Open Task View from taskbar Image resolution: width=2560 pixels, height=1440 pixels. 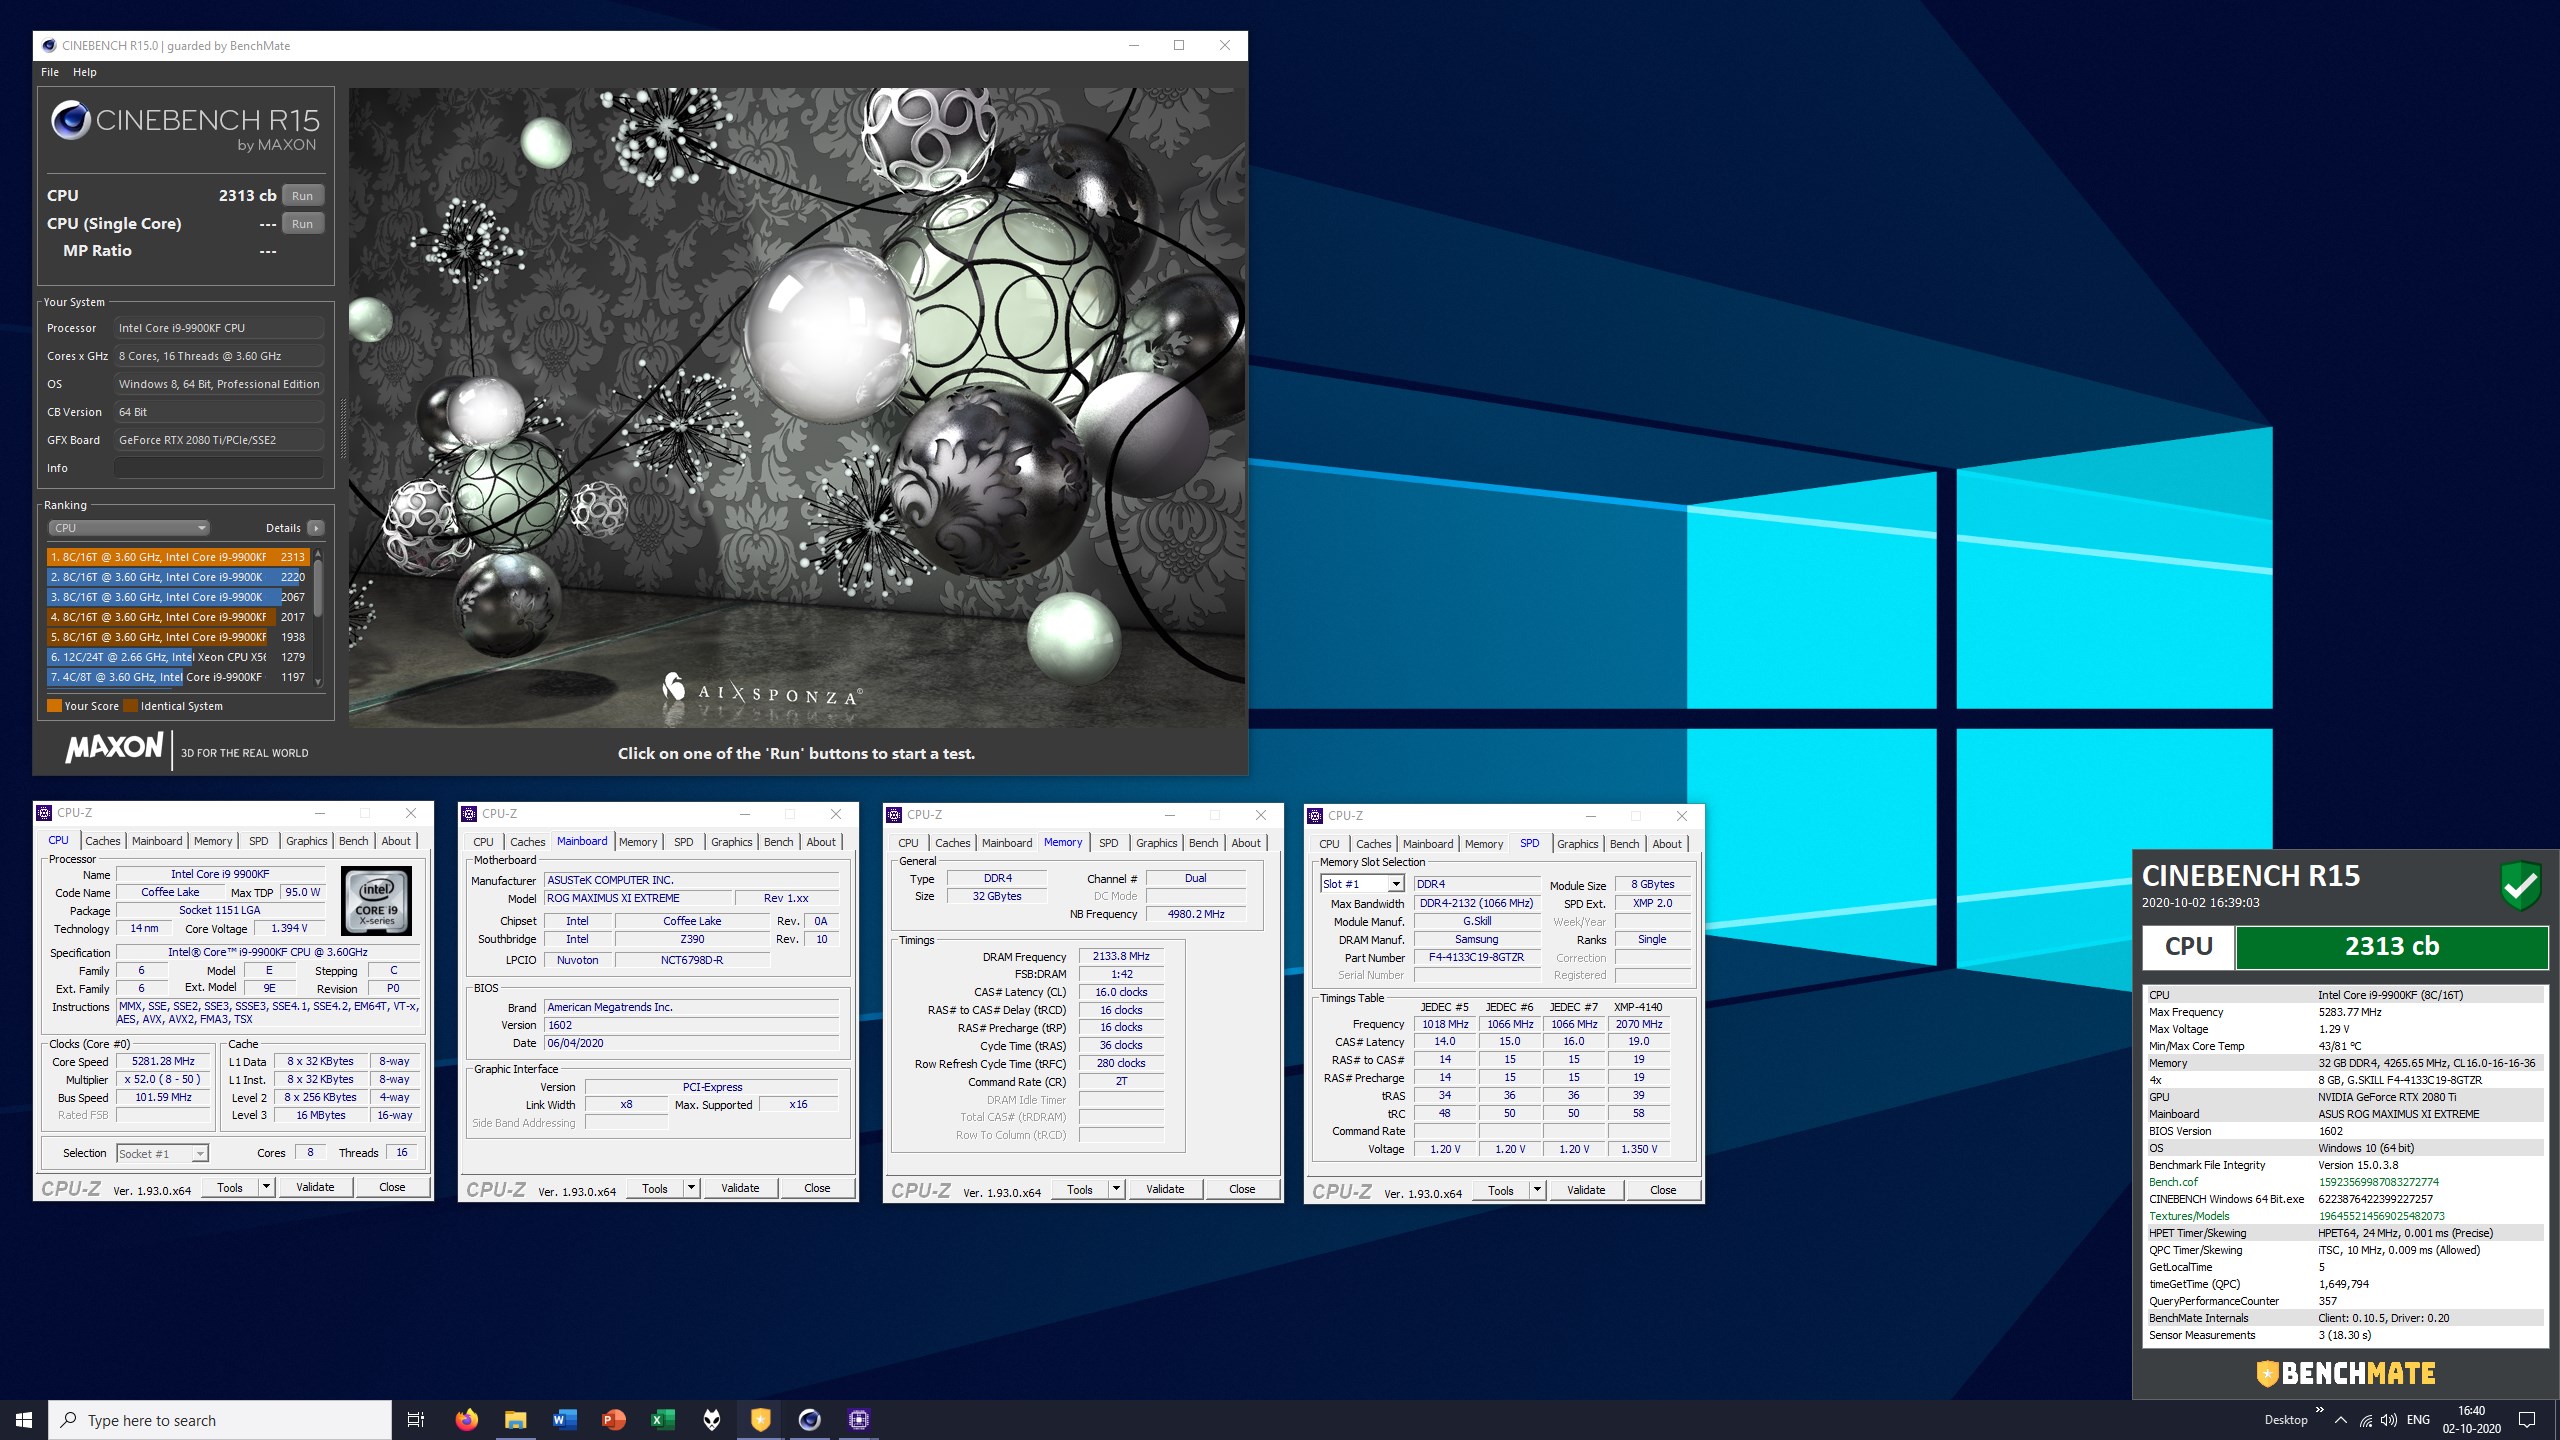(416, 1420)
